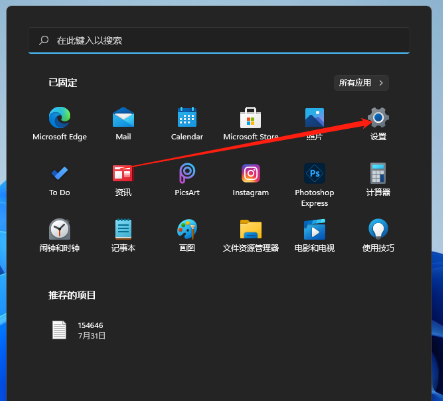Click the search box 在此键入以搜索
Viewport: 443px width, 401px height.
coord(219,41)
